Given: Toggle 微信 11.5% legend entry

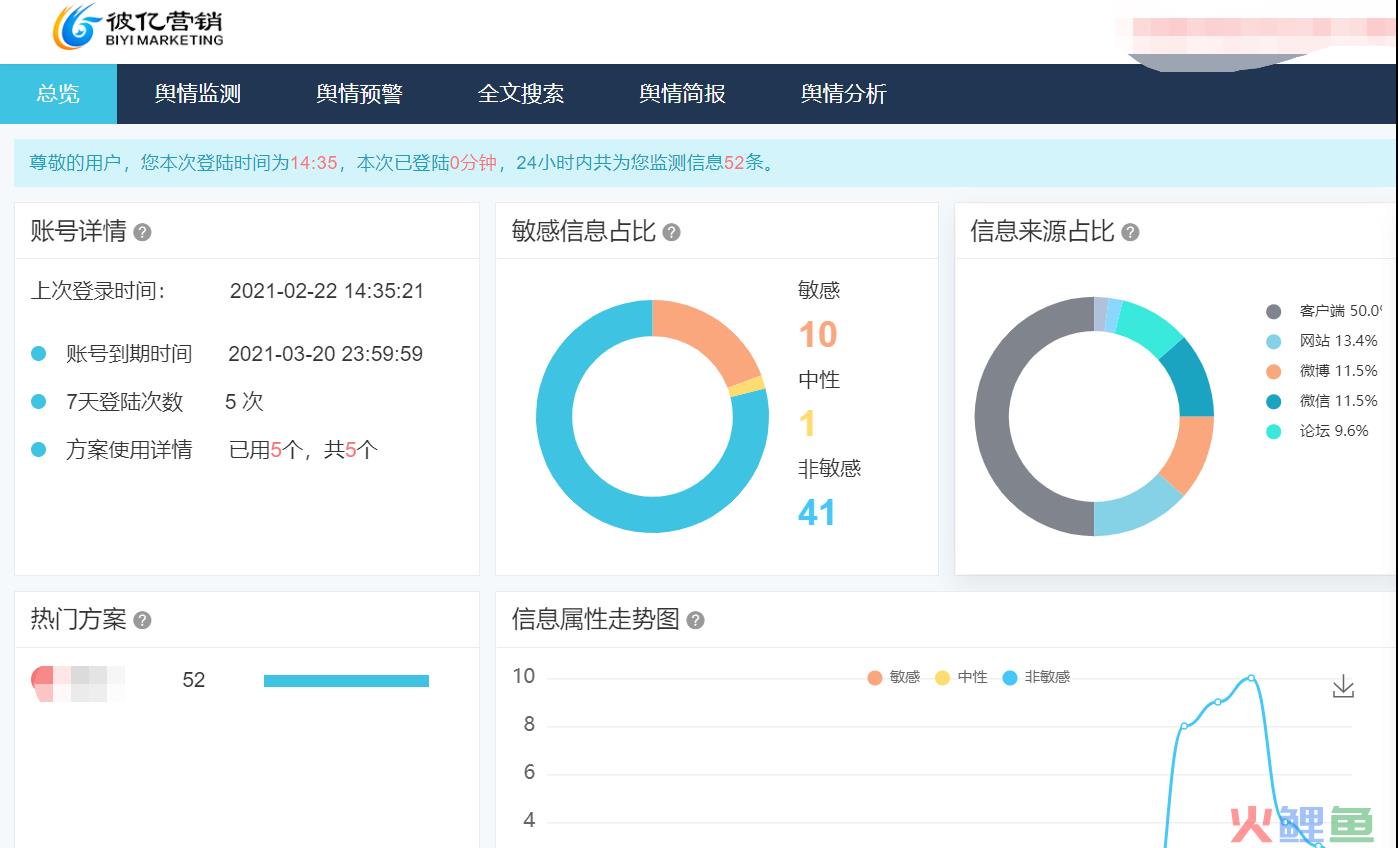Looking at the screenshot, I should [x=1322, y=401].
